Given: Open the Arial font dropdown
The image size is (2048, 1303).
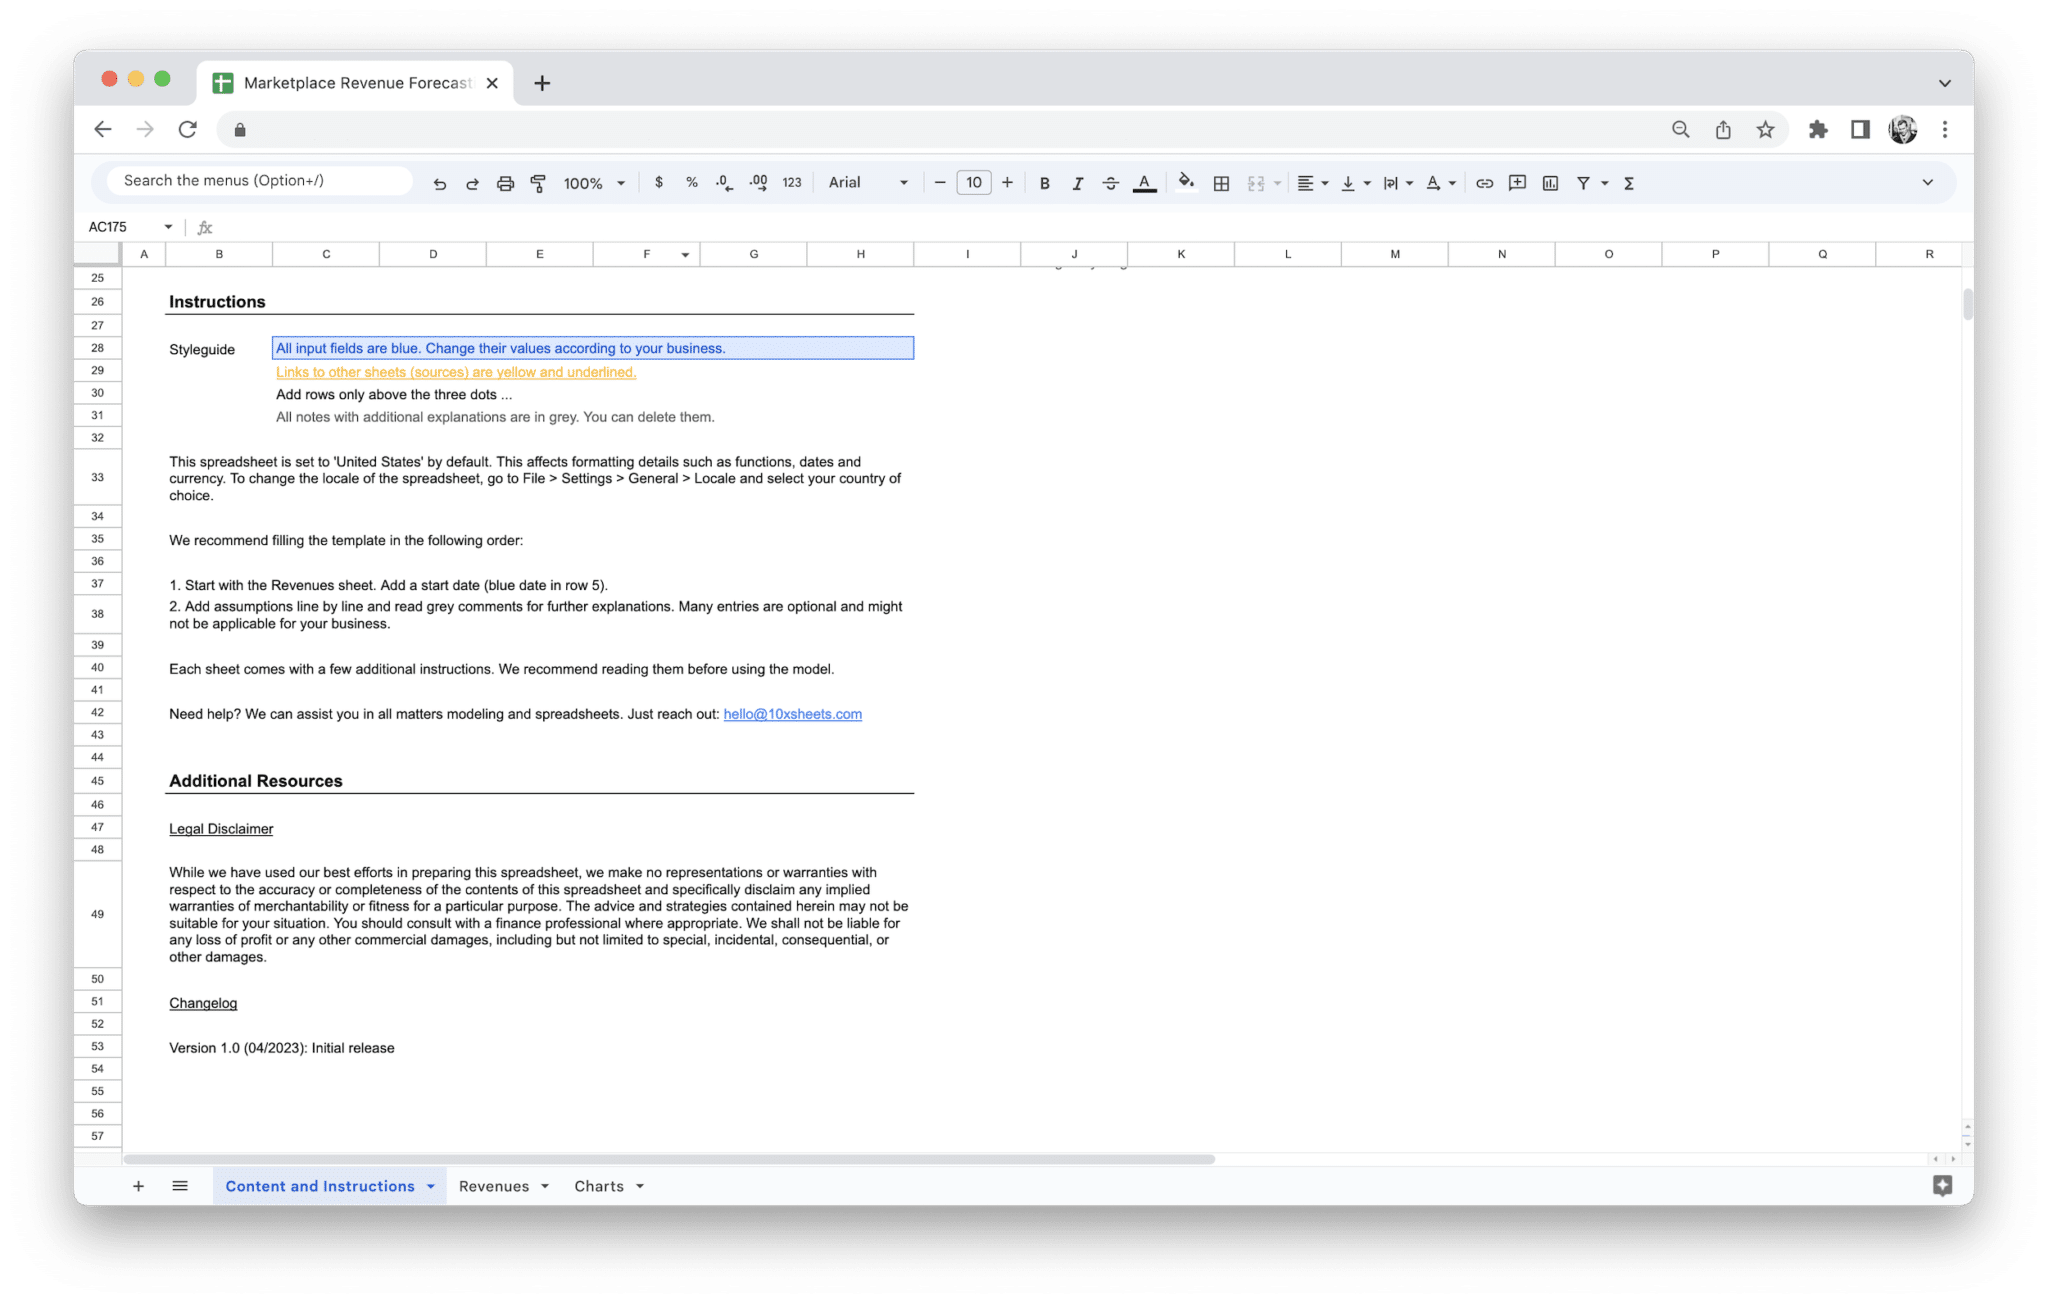Looking at the screenshot, I should tap(866, 182).
